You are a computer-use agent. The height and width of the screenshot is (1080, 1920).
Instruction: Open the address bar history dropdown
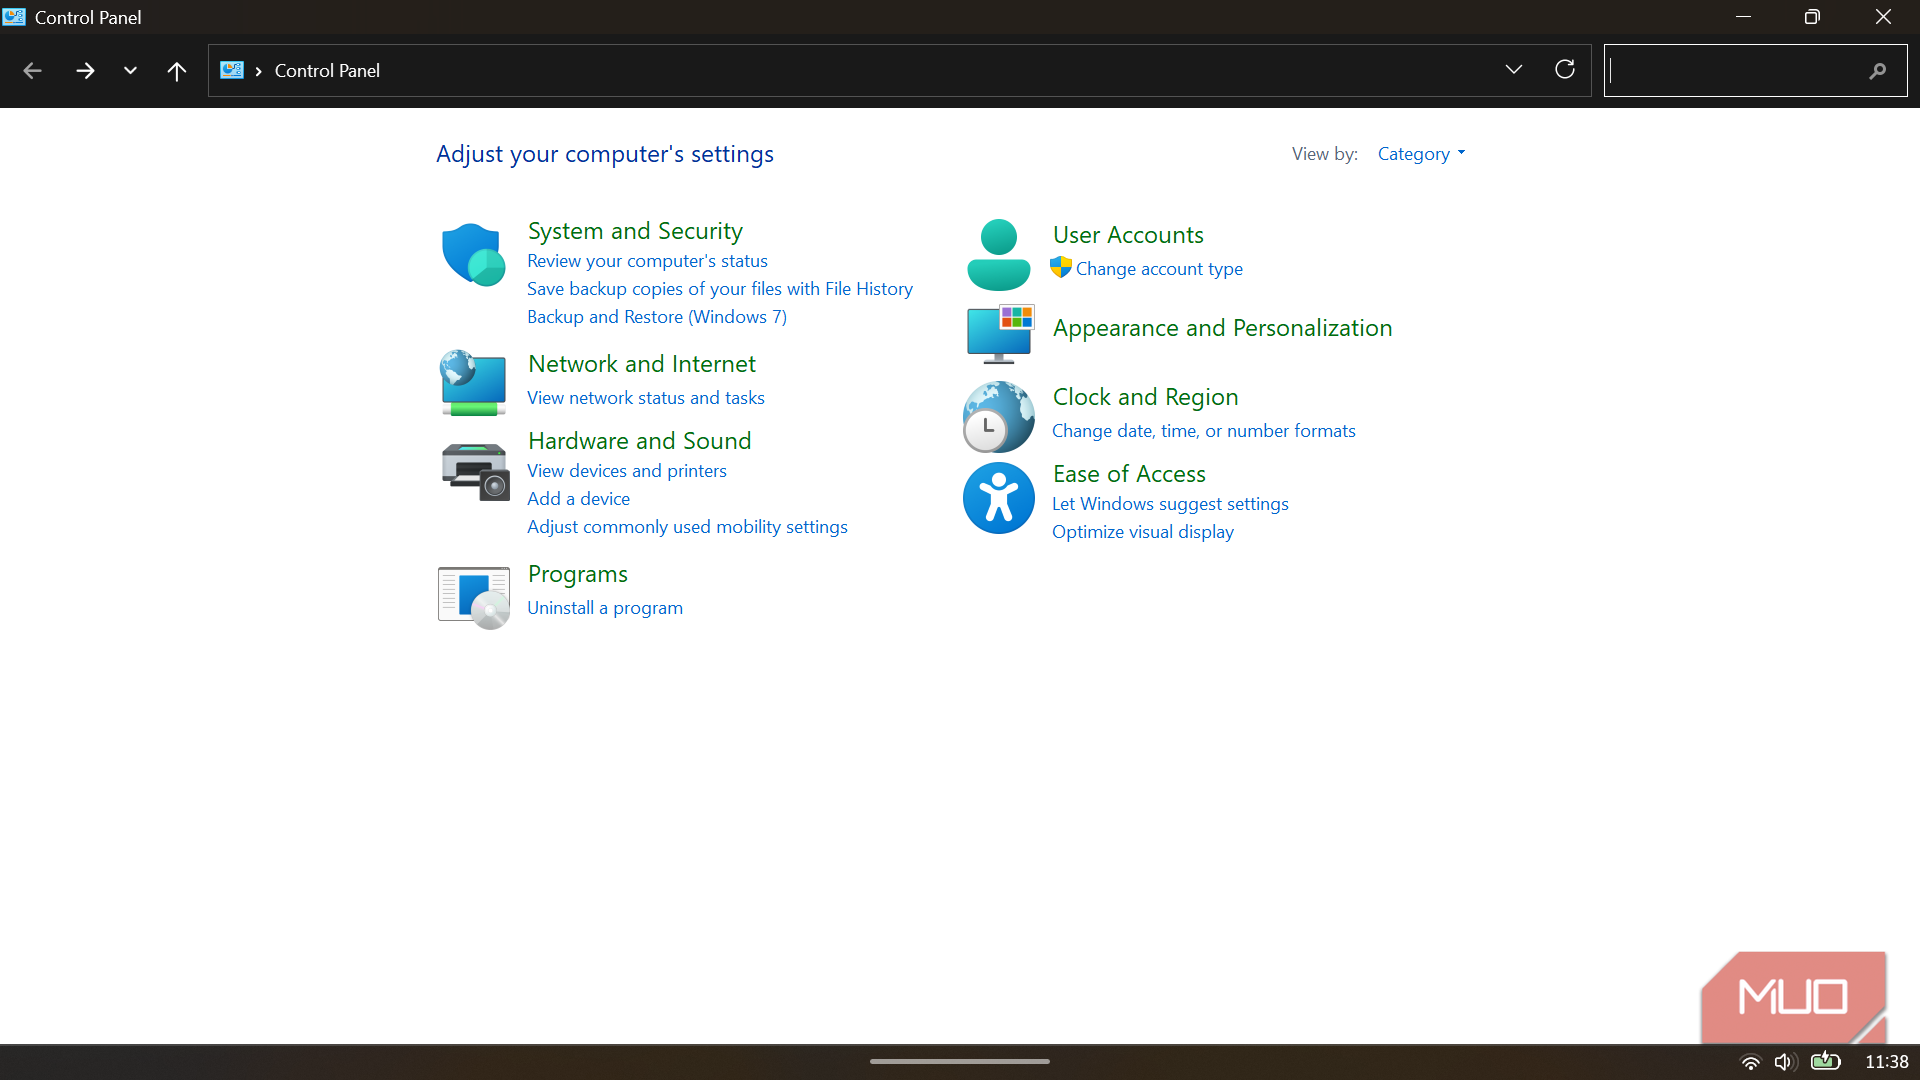[1514, 70]
